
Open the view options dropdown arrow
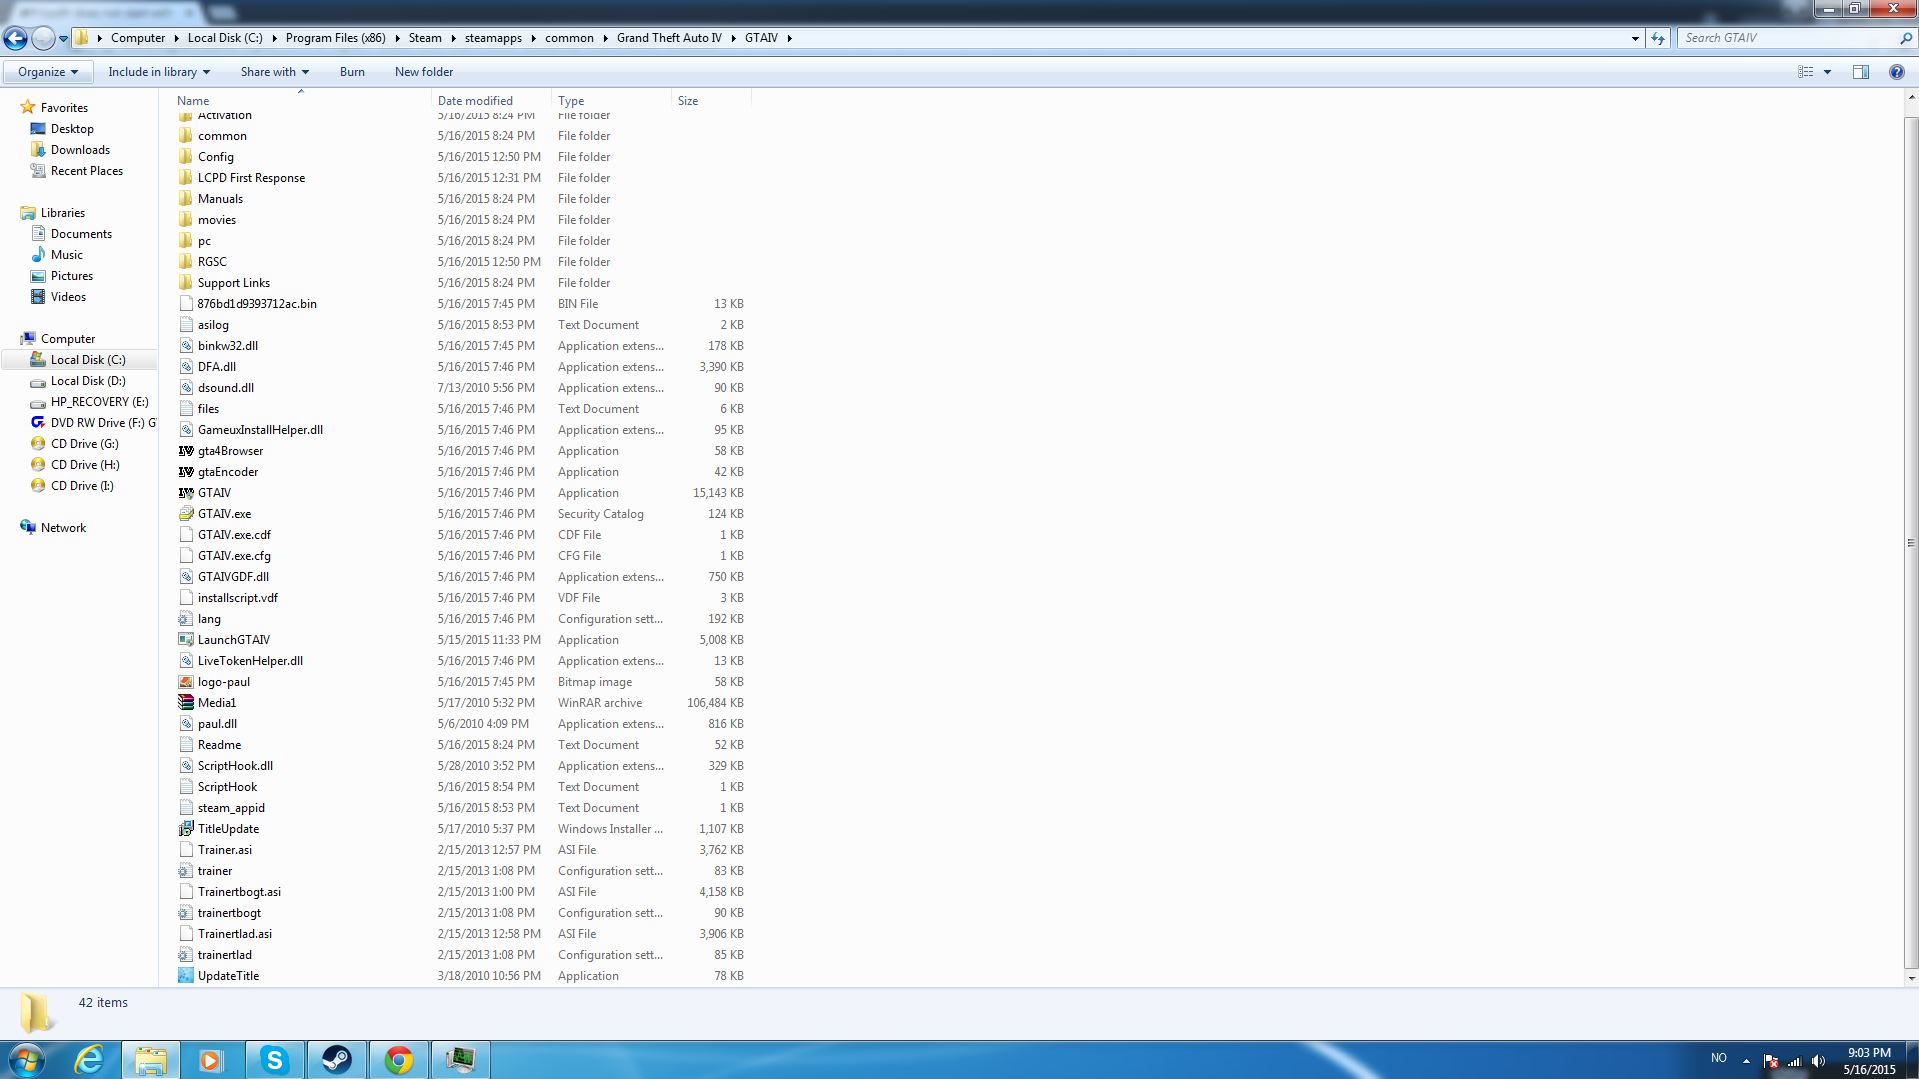[x=1827, y=72]
